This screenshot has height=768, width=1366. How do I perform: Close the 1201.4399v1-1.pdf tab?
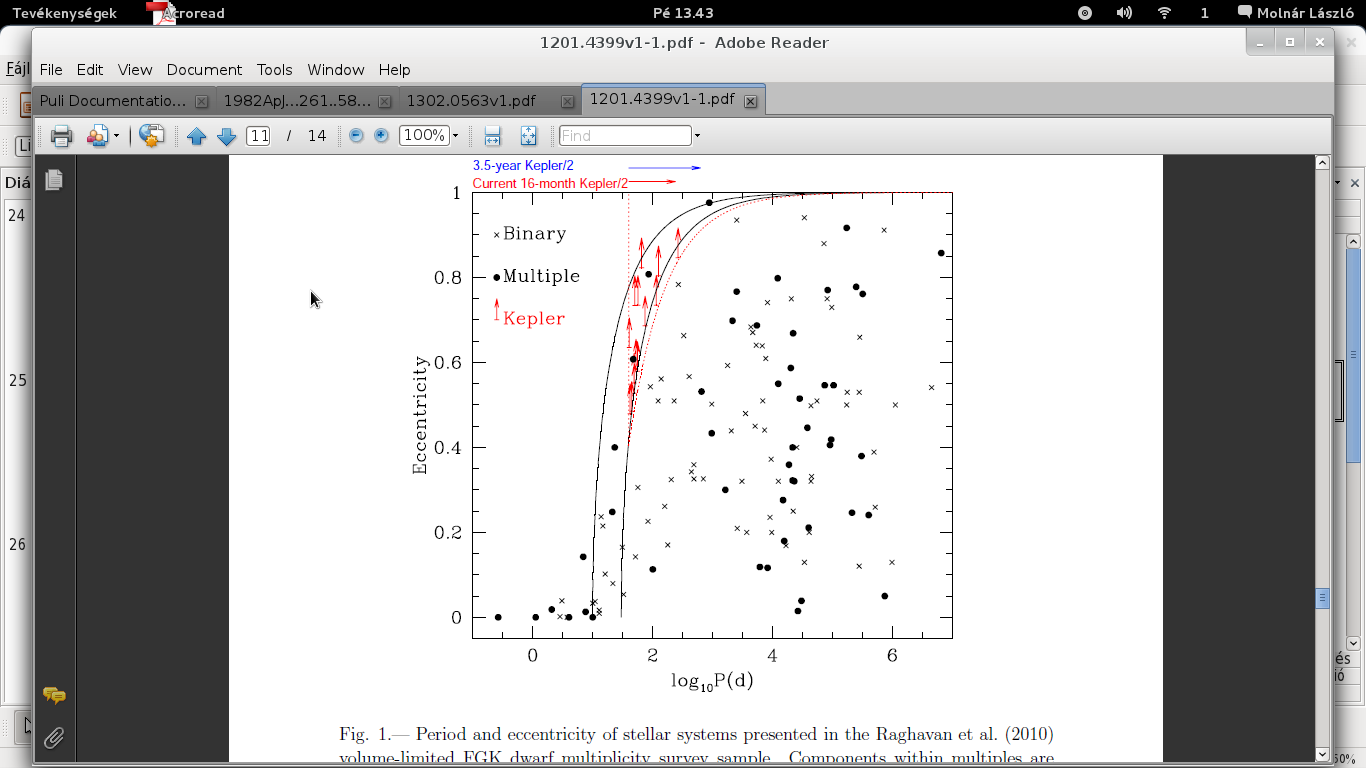click(x=751, y=101)
